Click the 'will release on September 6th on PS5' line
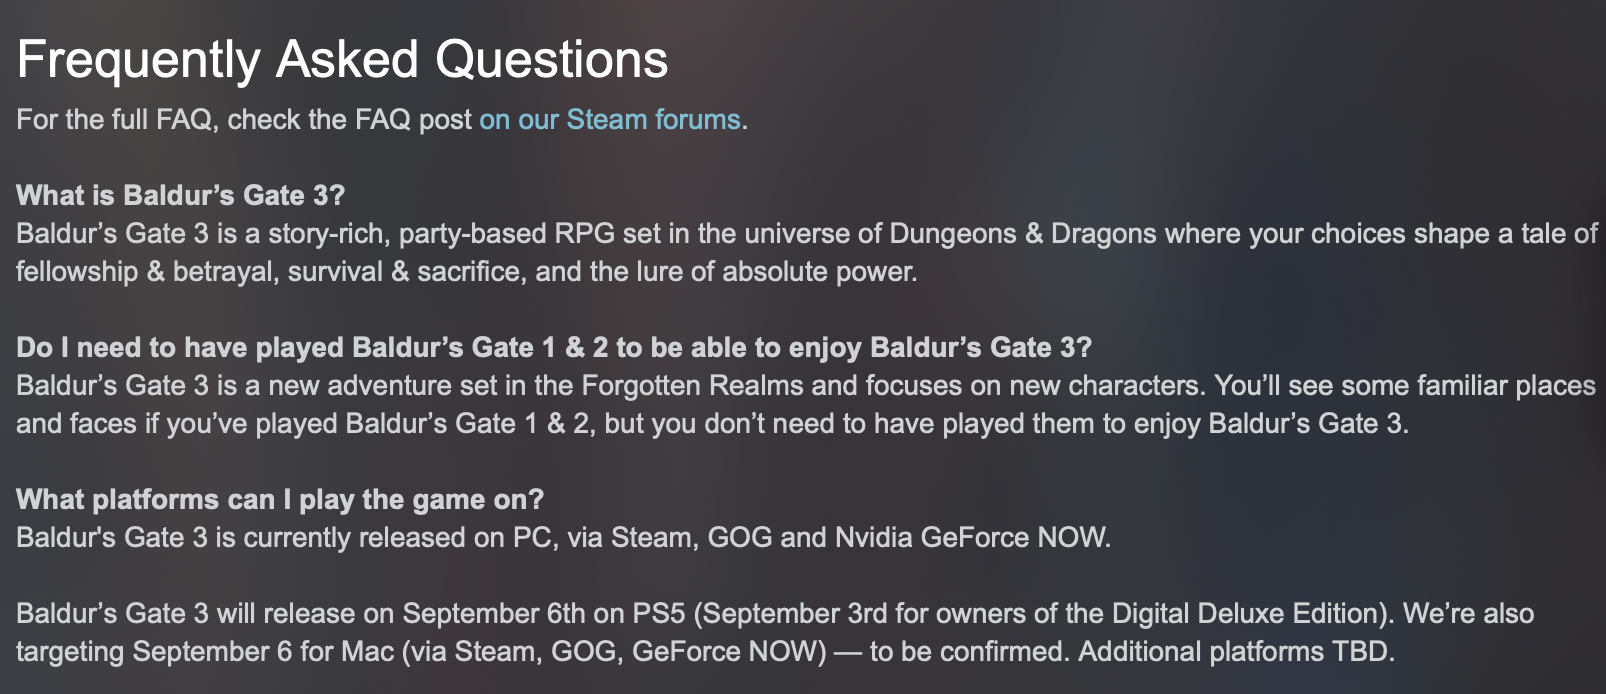The height and width of the screenshot is (694, 1606). (x=775, y=614)
